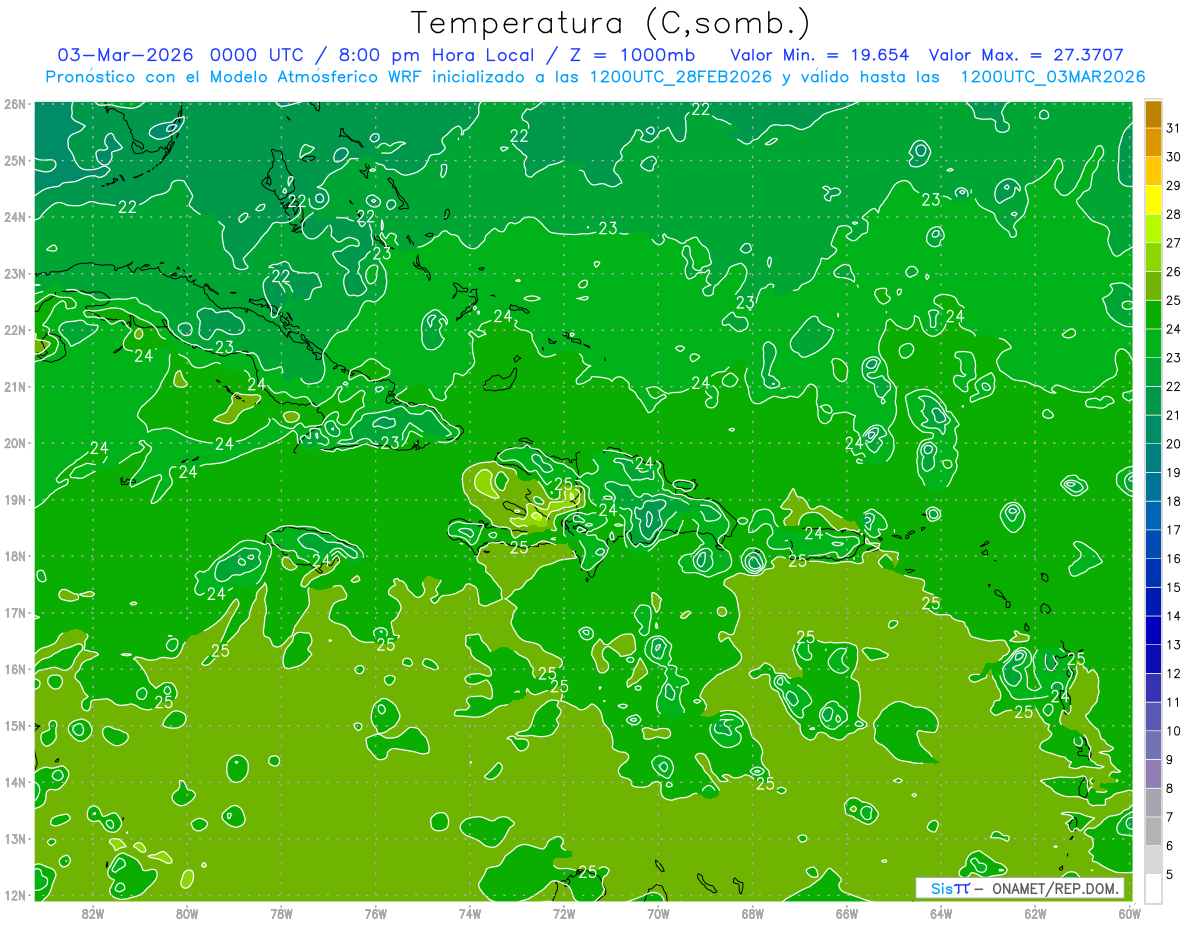Click latitude axis label '18N'

pyautogui.click(x=15, y=556)
